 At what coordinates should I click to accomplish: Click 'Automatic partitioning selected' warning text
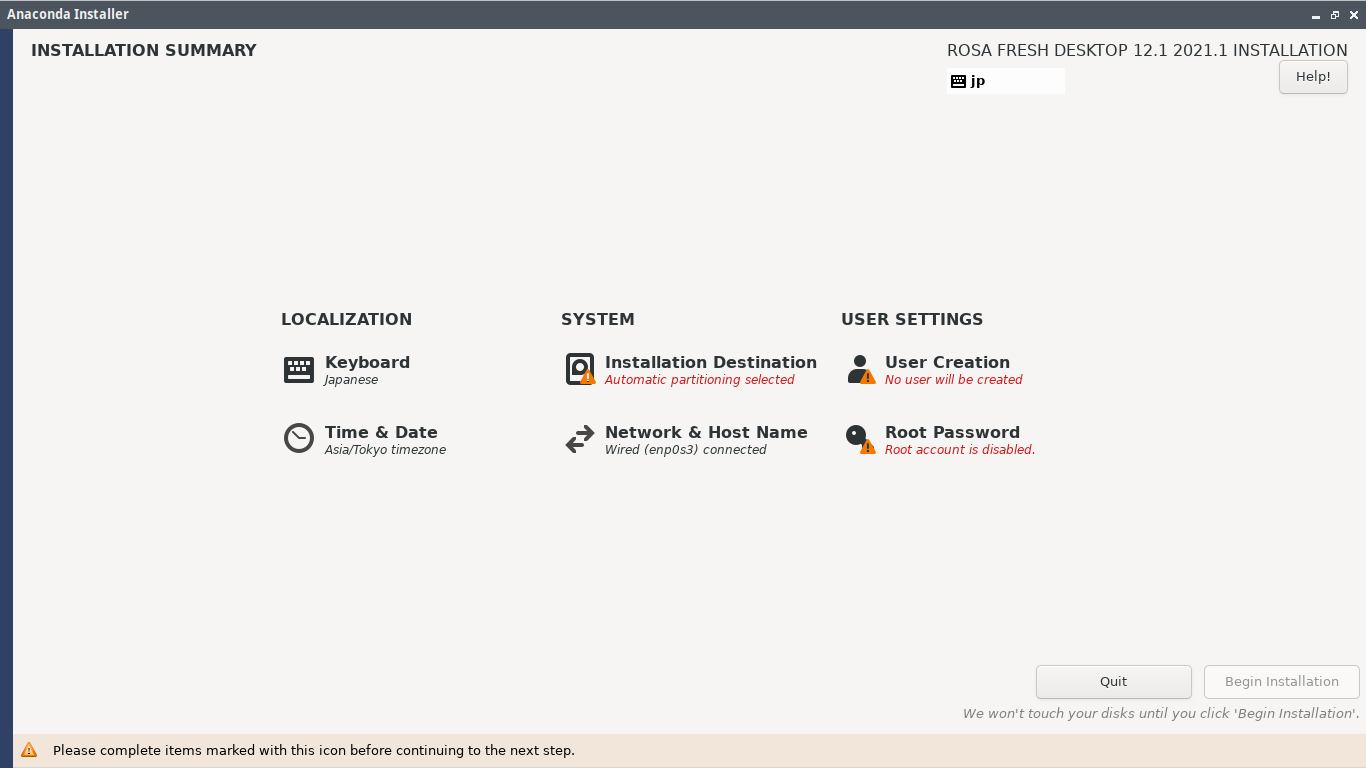pos(699,380)
